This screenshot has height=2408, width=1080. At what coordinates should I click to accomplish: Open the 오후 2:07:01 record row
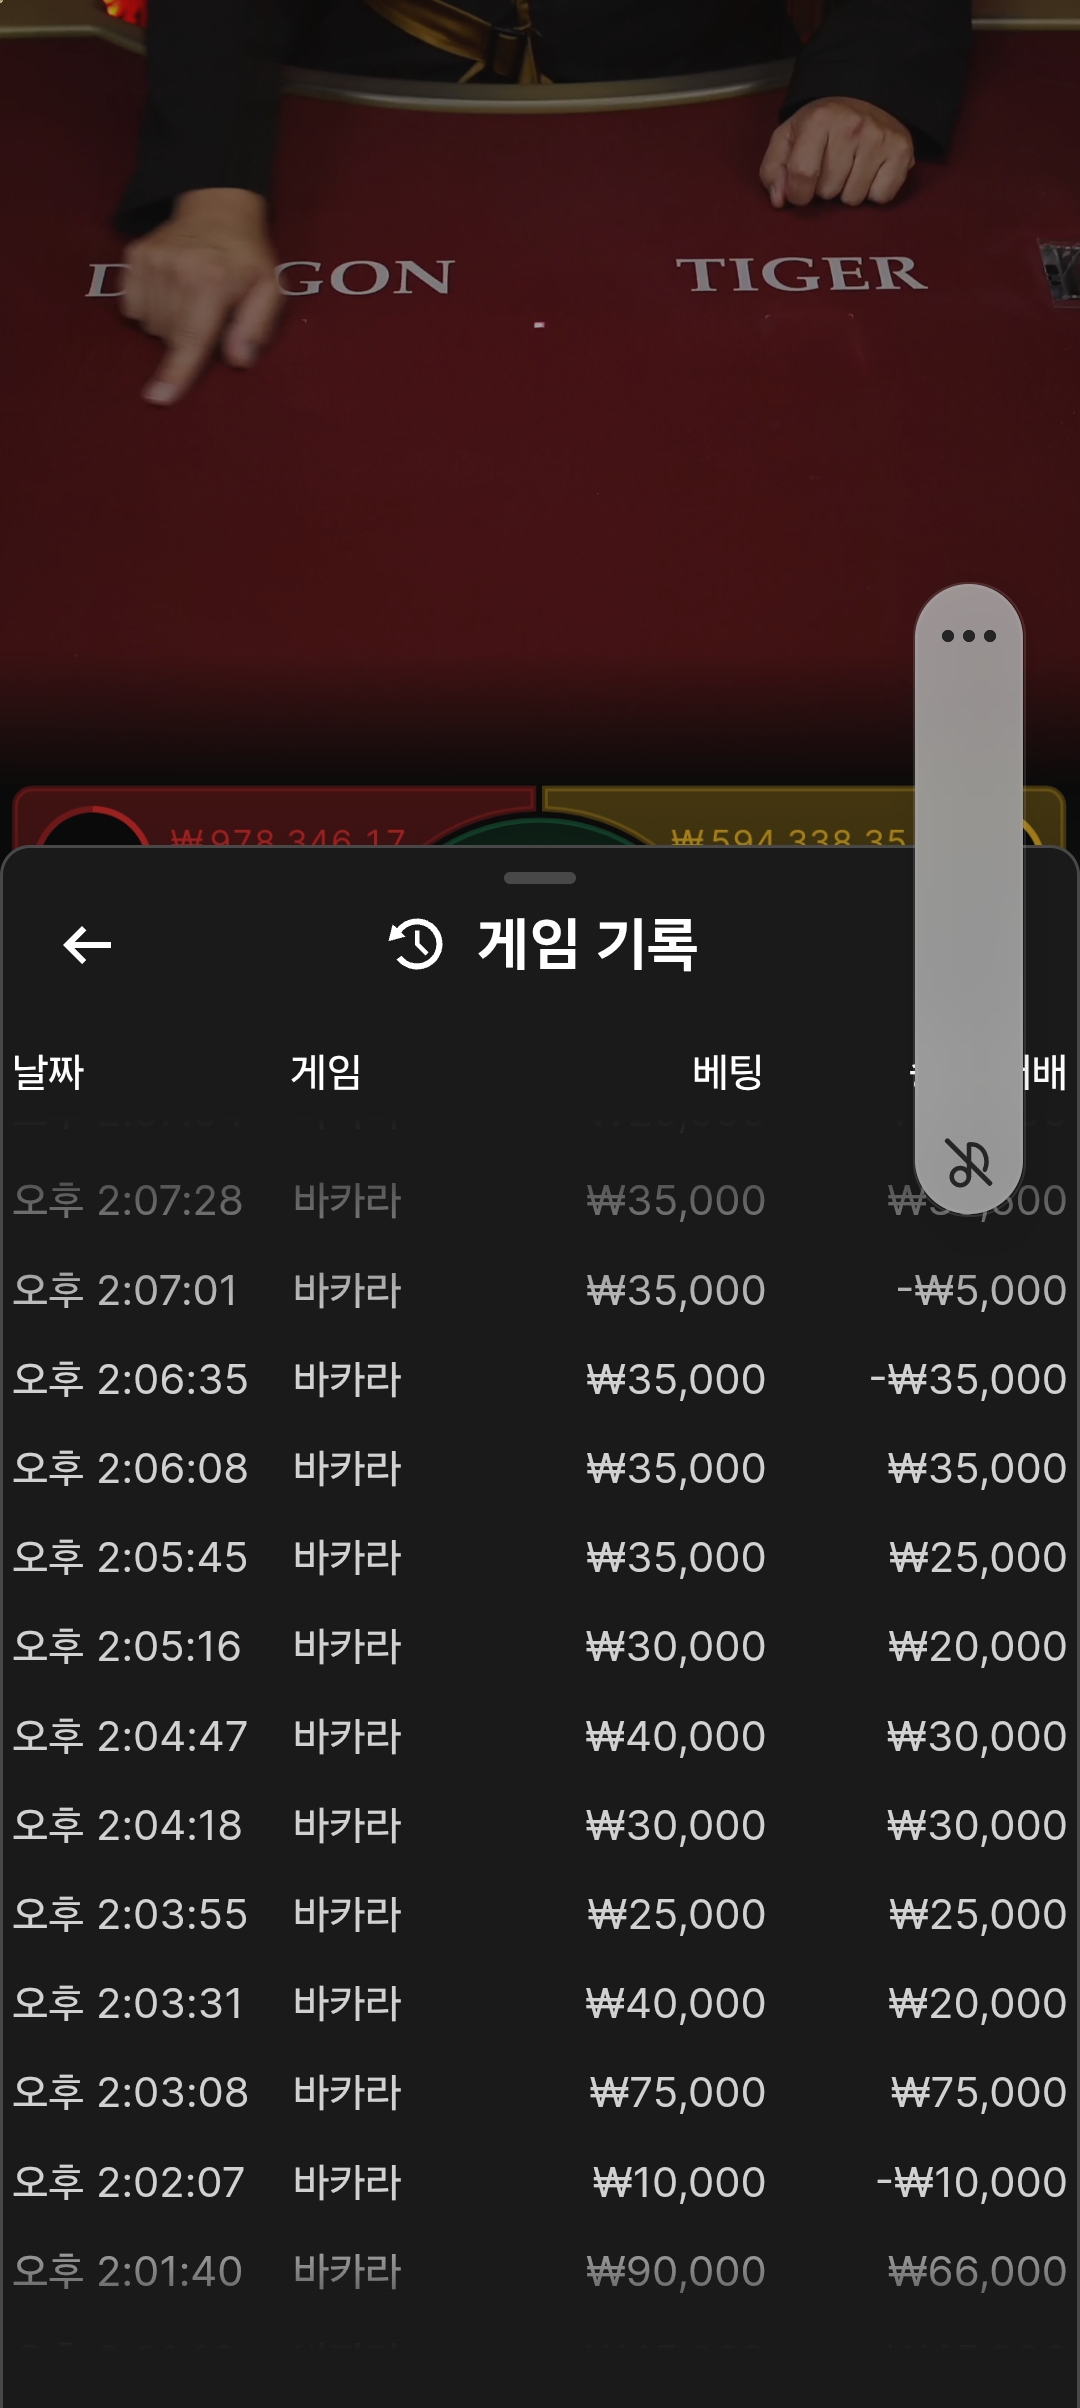point(540,1290)
